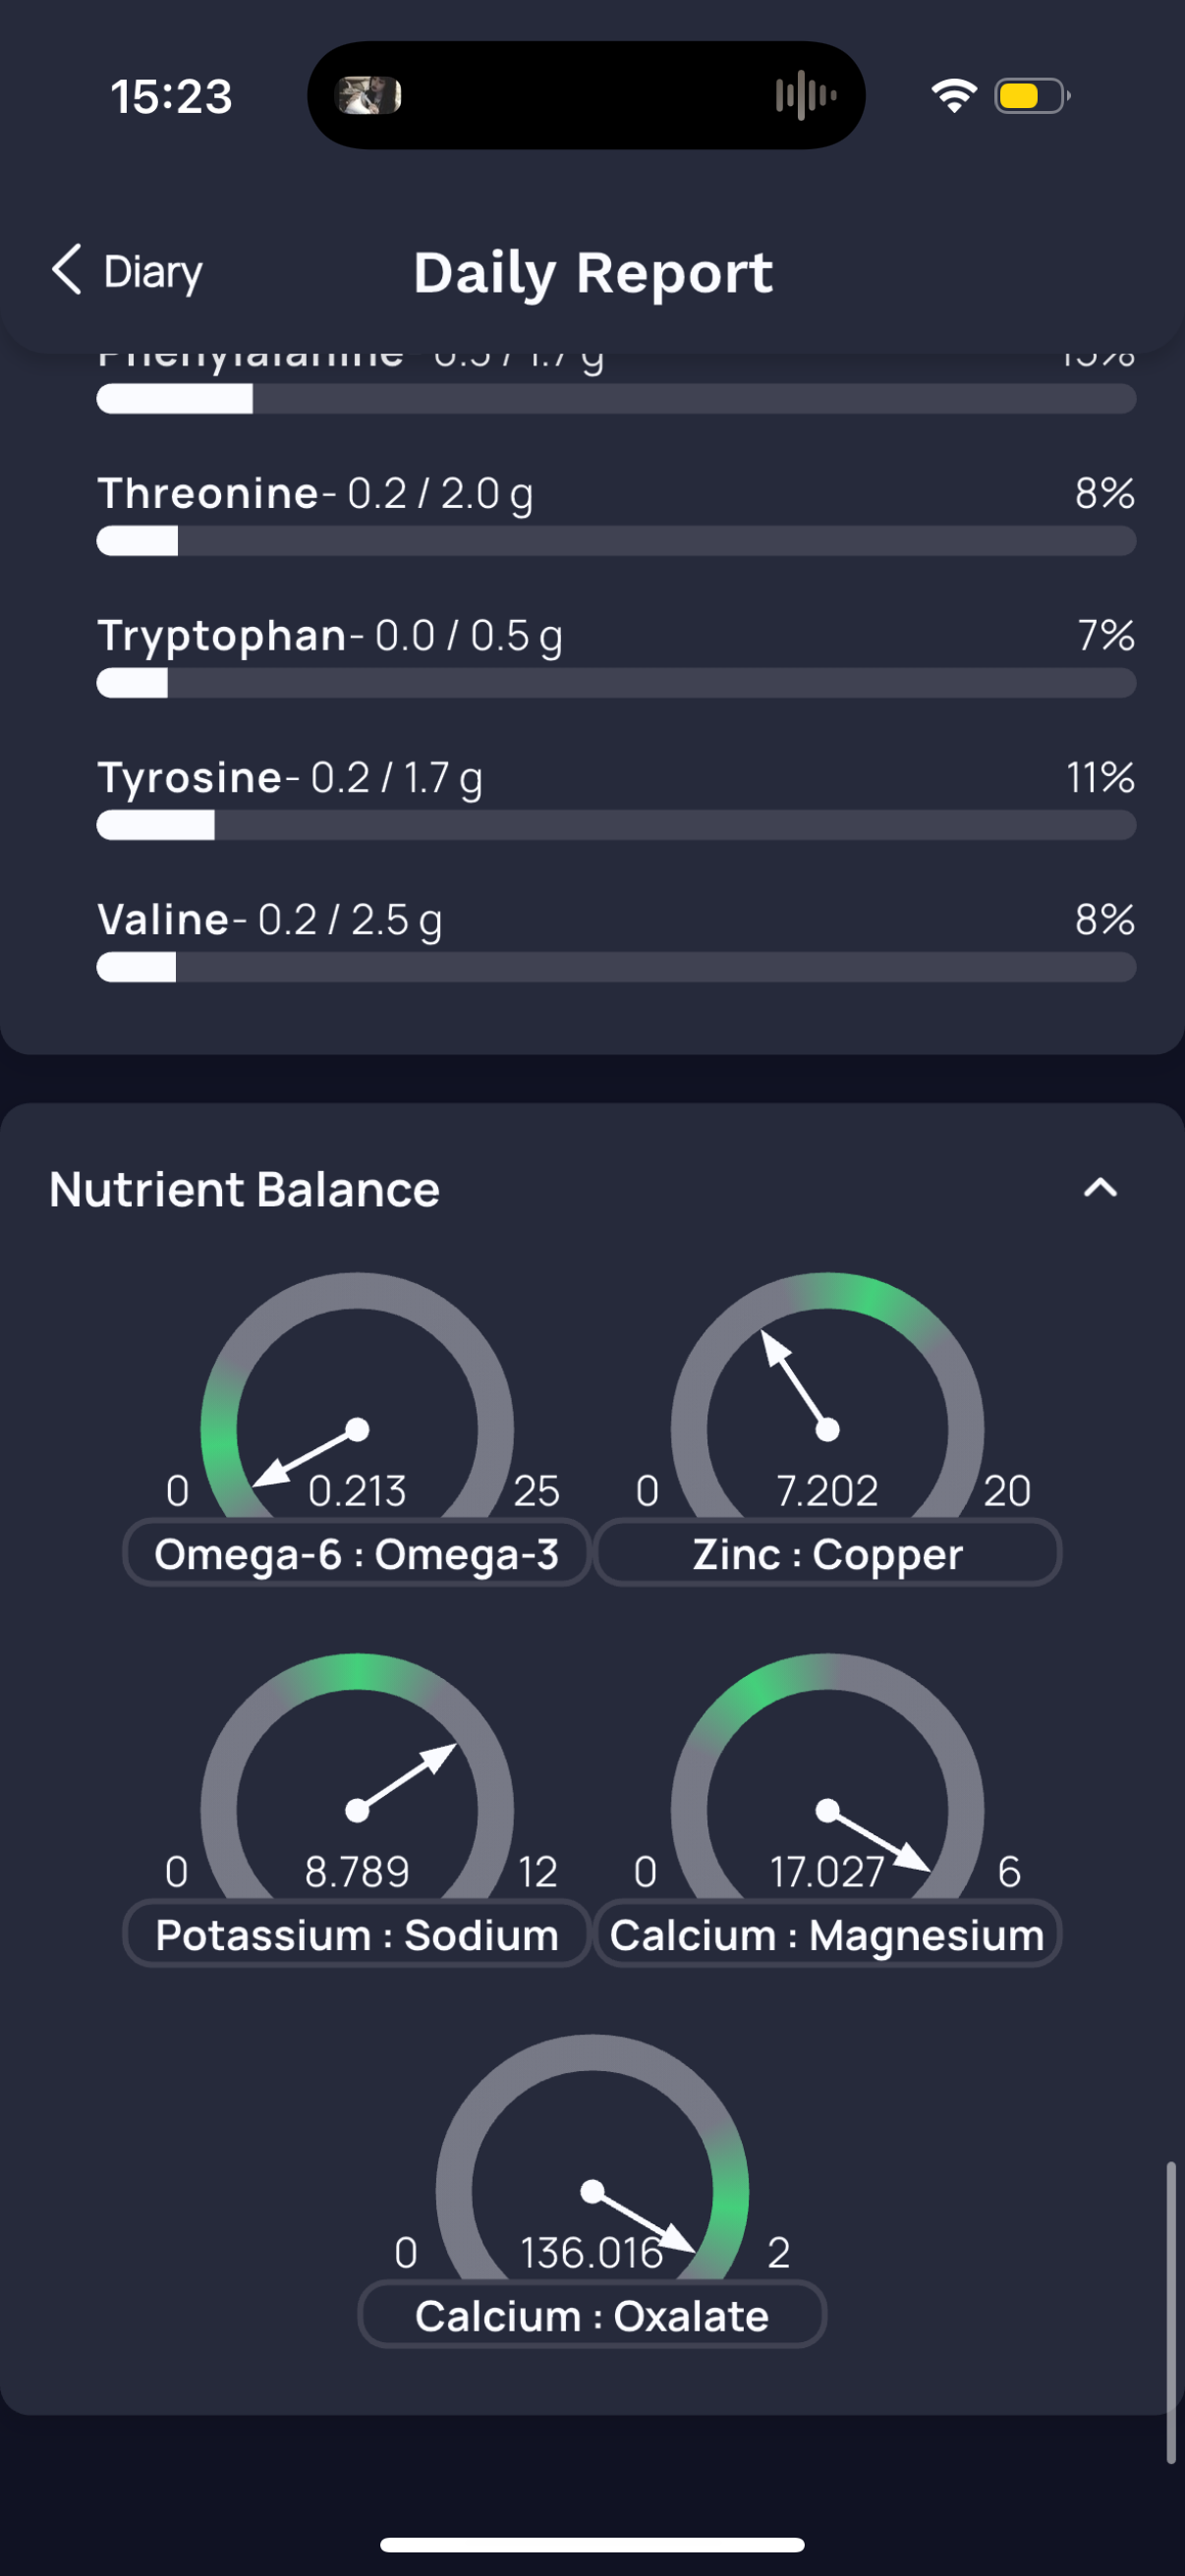Screen dimensions: 1185x2576
Task: Tap the Zinc : Copper gauge dial
Action: pos(827,1394)
